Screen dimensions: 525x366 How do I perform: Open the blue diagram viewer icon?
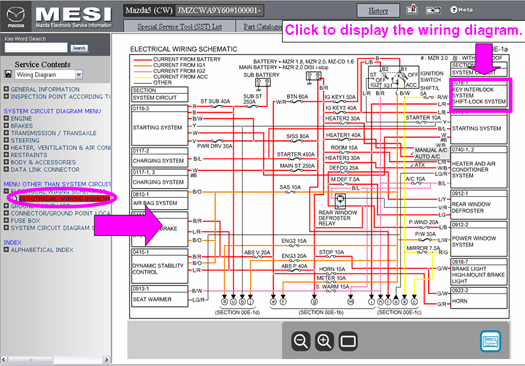coord(490,341)
